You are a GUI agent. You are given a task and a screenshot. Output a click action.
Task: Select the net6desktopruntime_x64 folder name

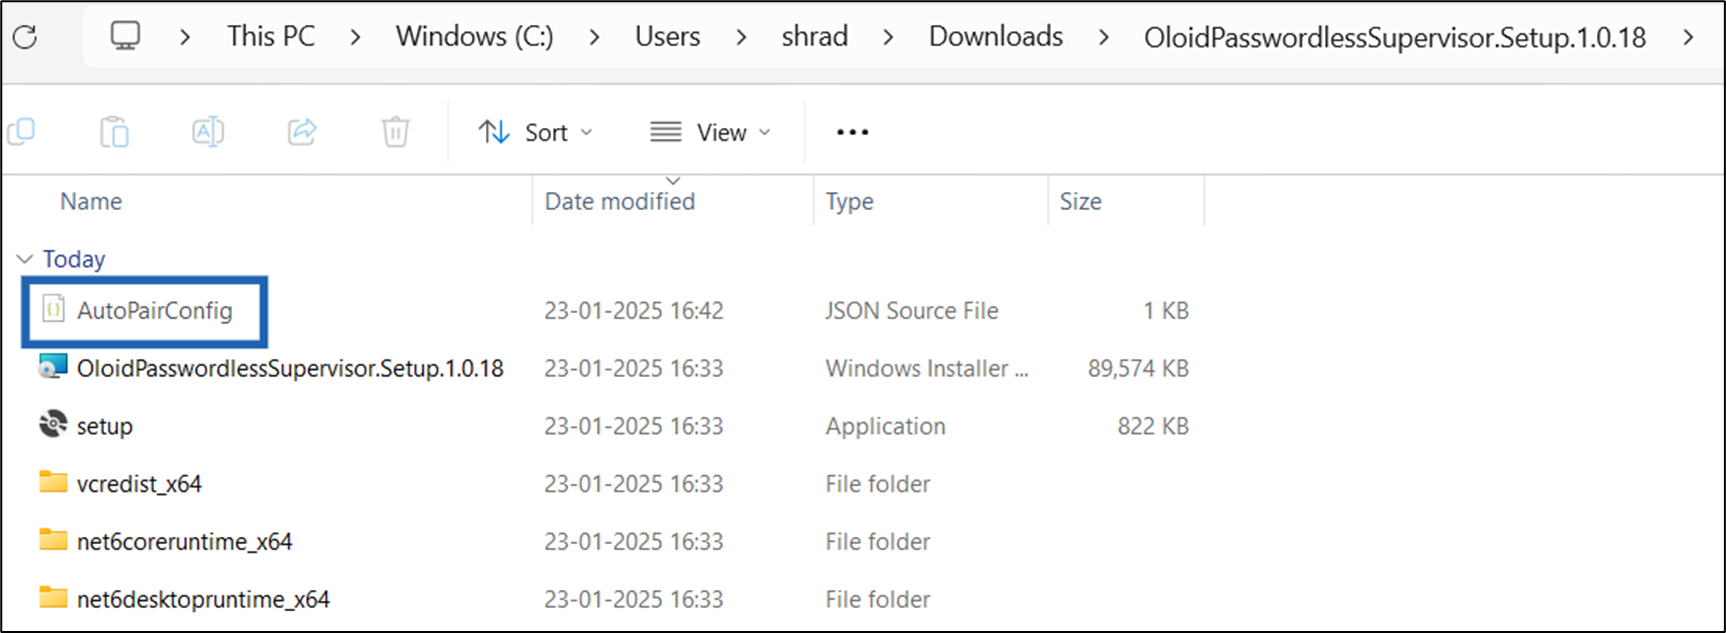203,599
